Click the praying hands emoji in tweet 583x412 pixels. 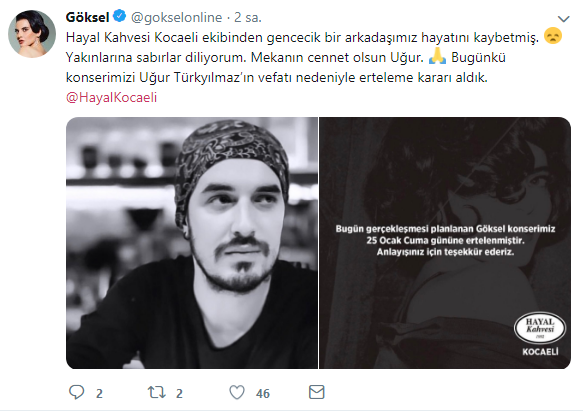point(437,56)
